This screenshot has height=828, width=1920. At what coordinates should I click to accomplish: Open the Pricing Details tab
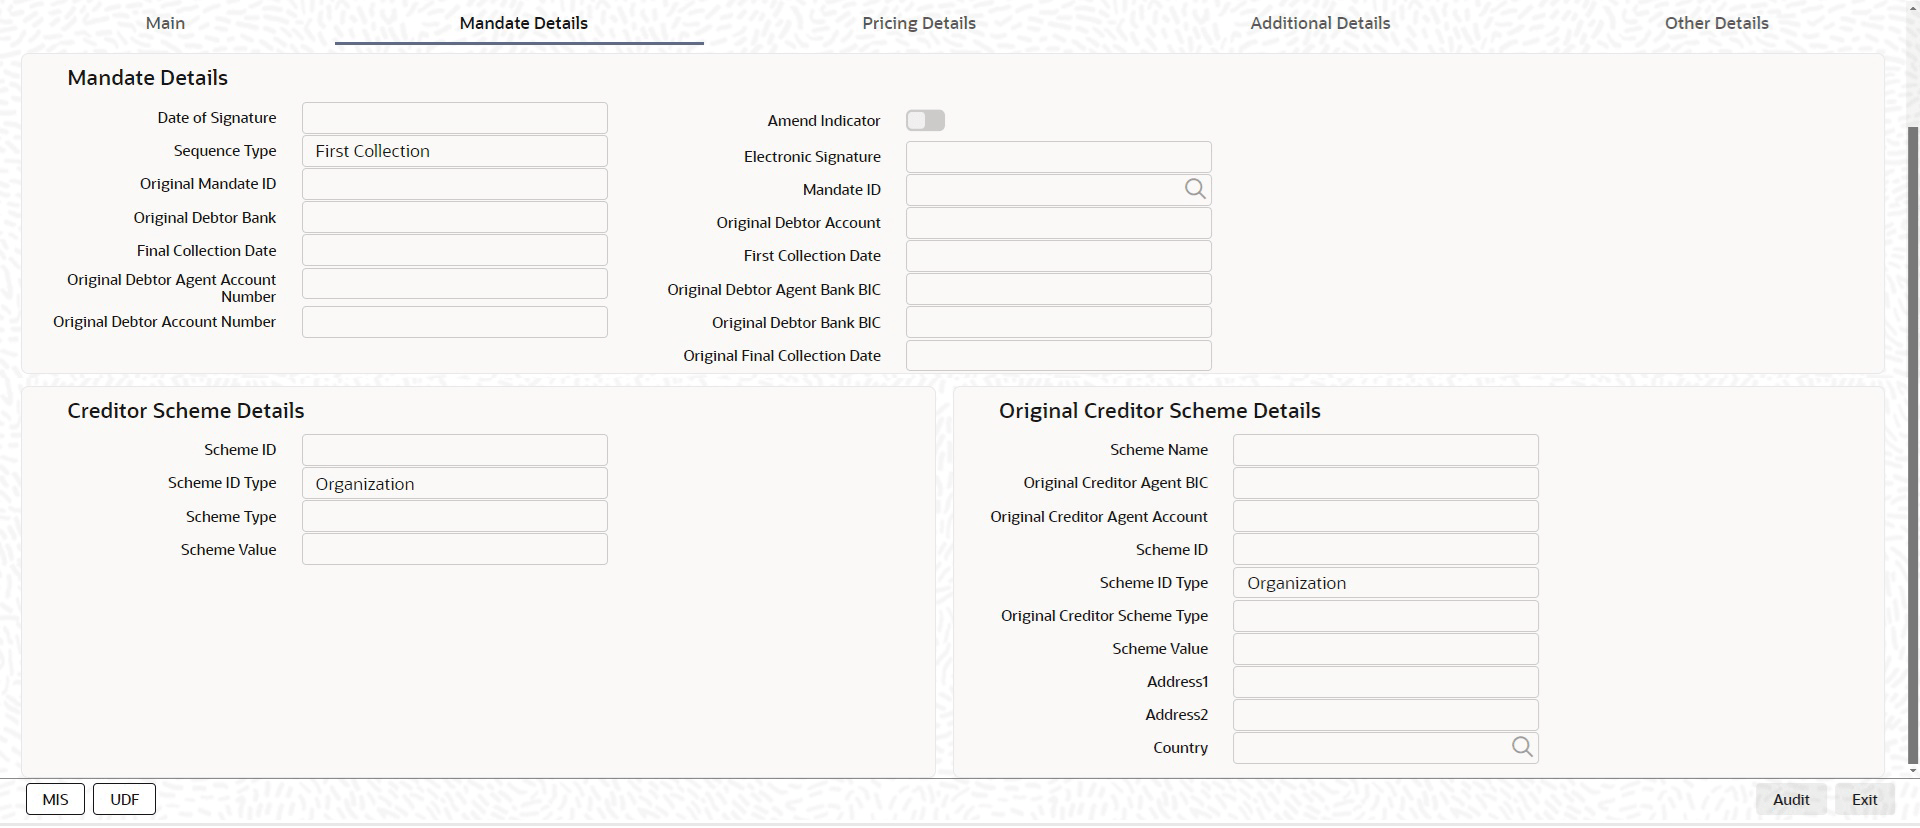click(919, 23)
